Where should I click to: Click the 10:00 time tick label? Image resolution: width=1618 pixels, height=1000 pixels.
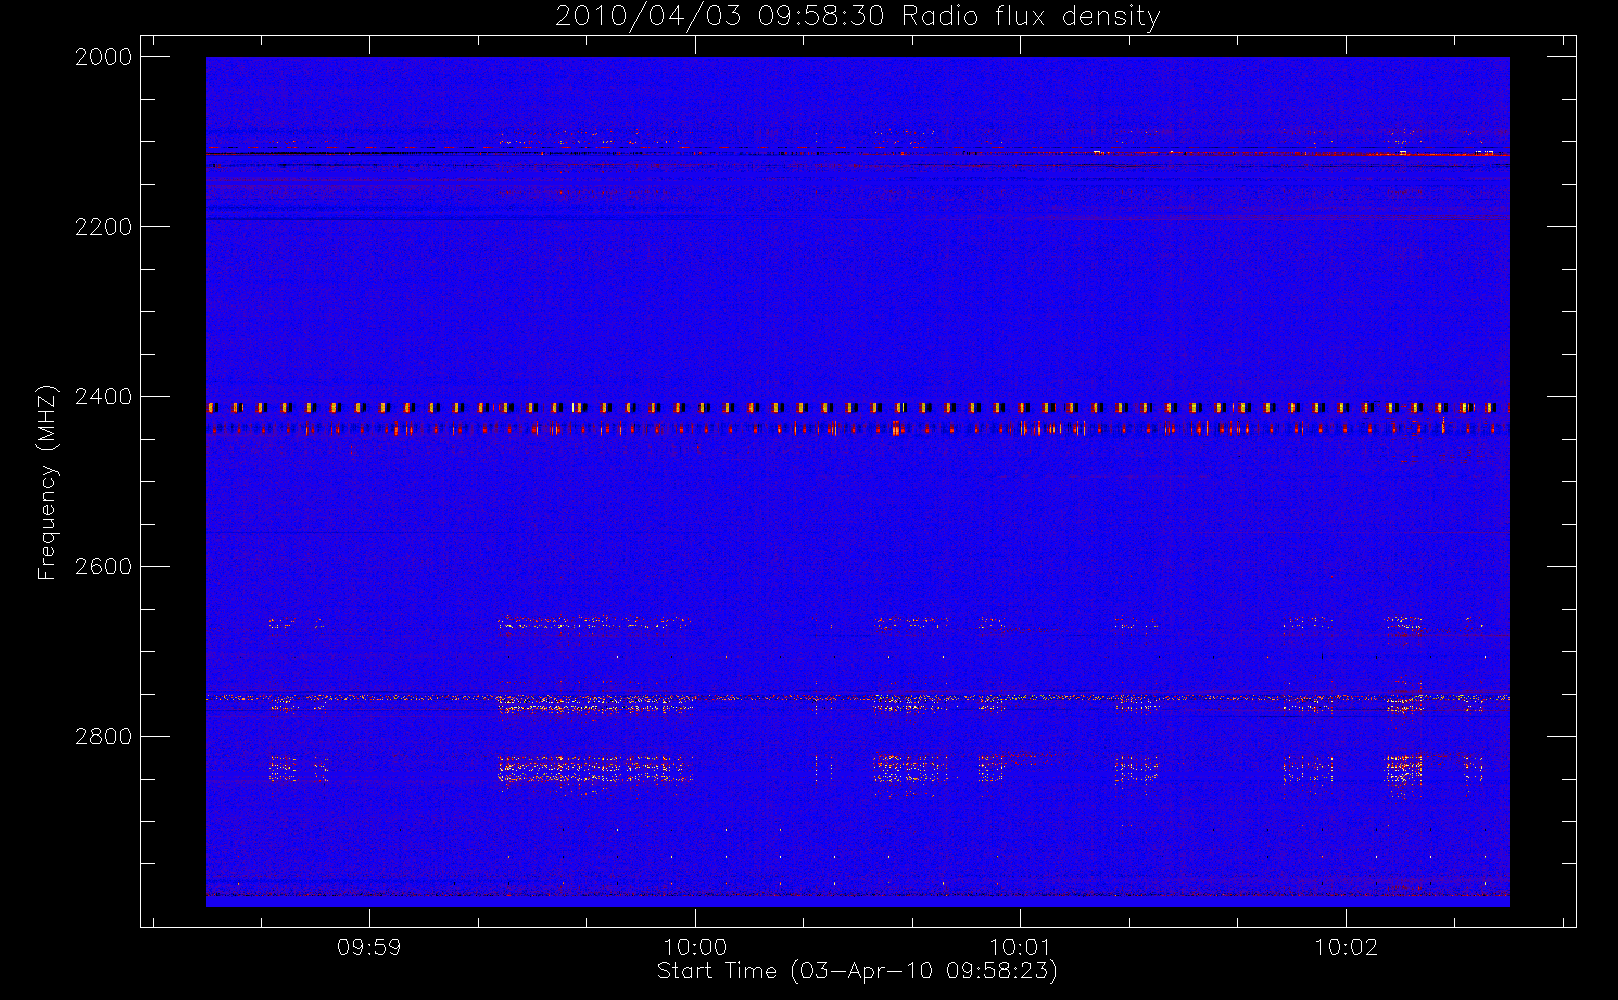[695, 947]
